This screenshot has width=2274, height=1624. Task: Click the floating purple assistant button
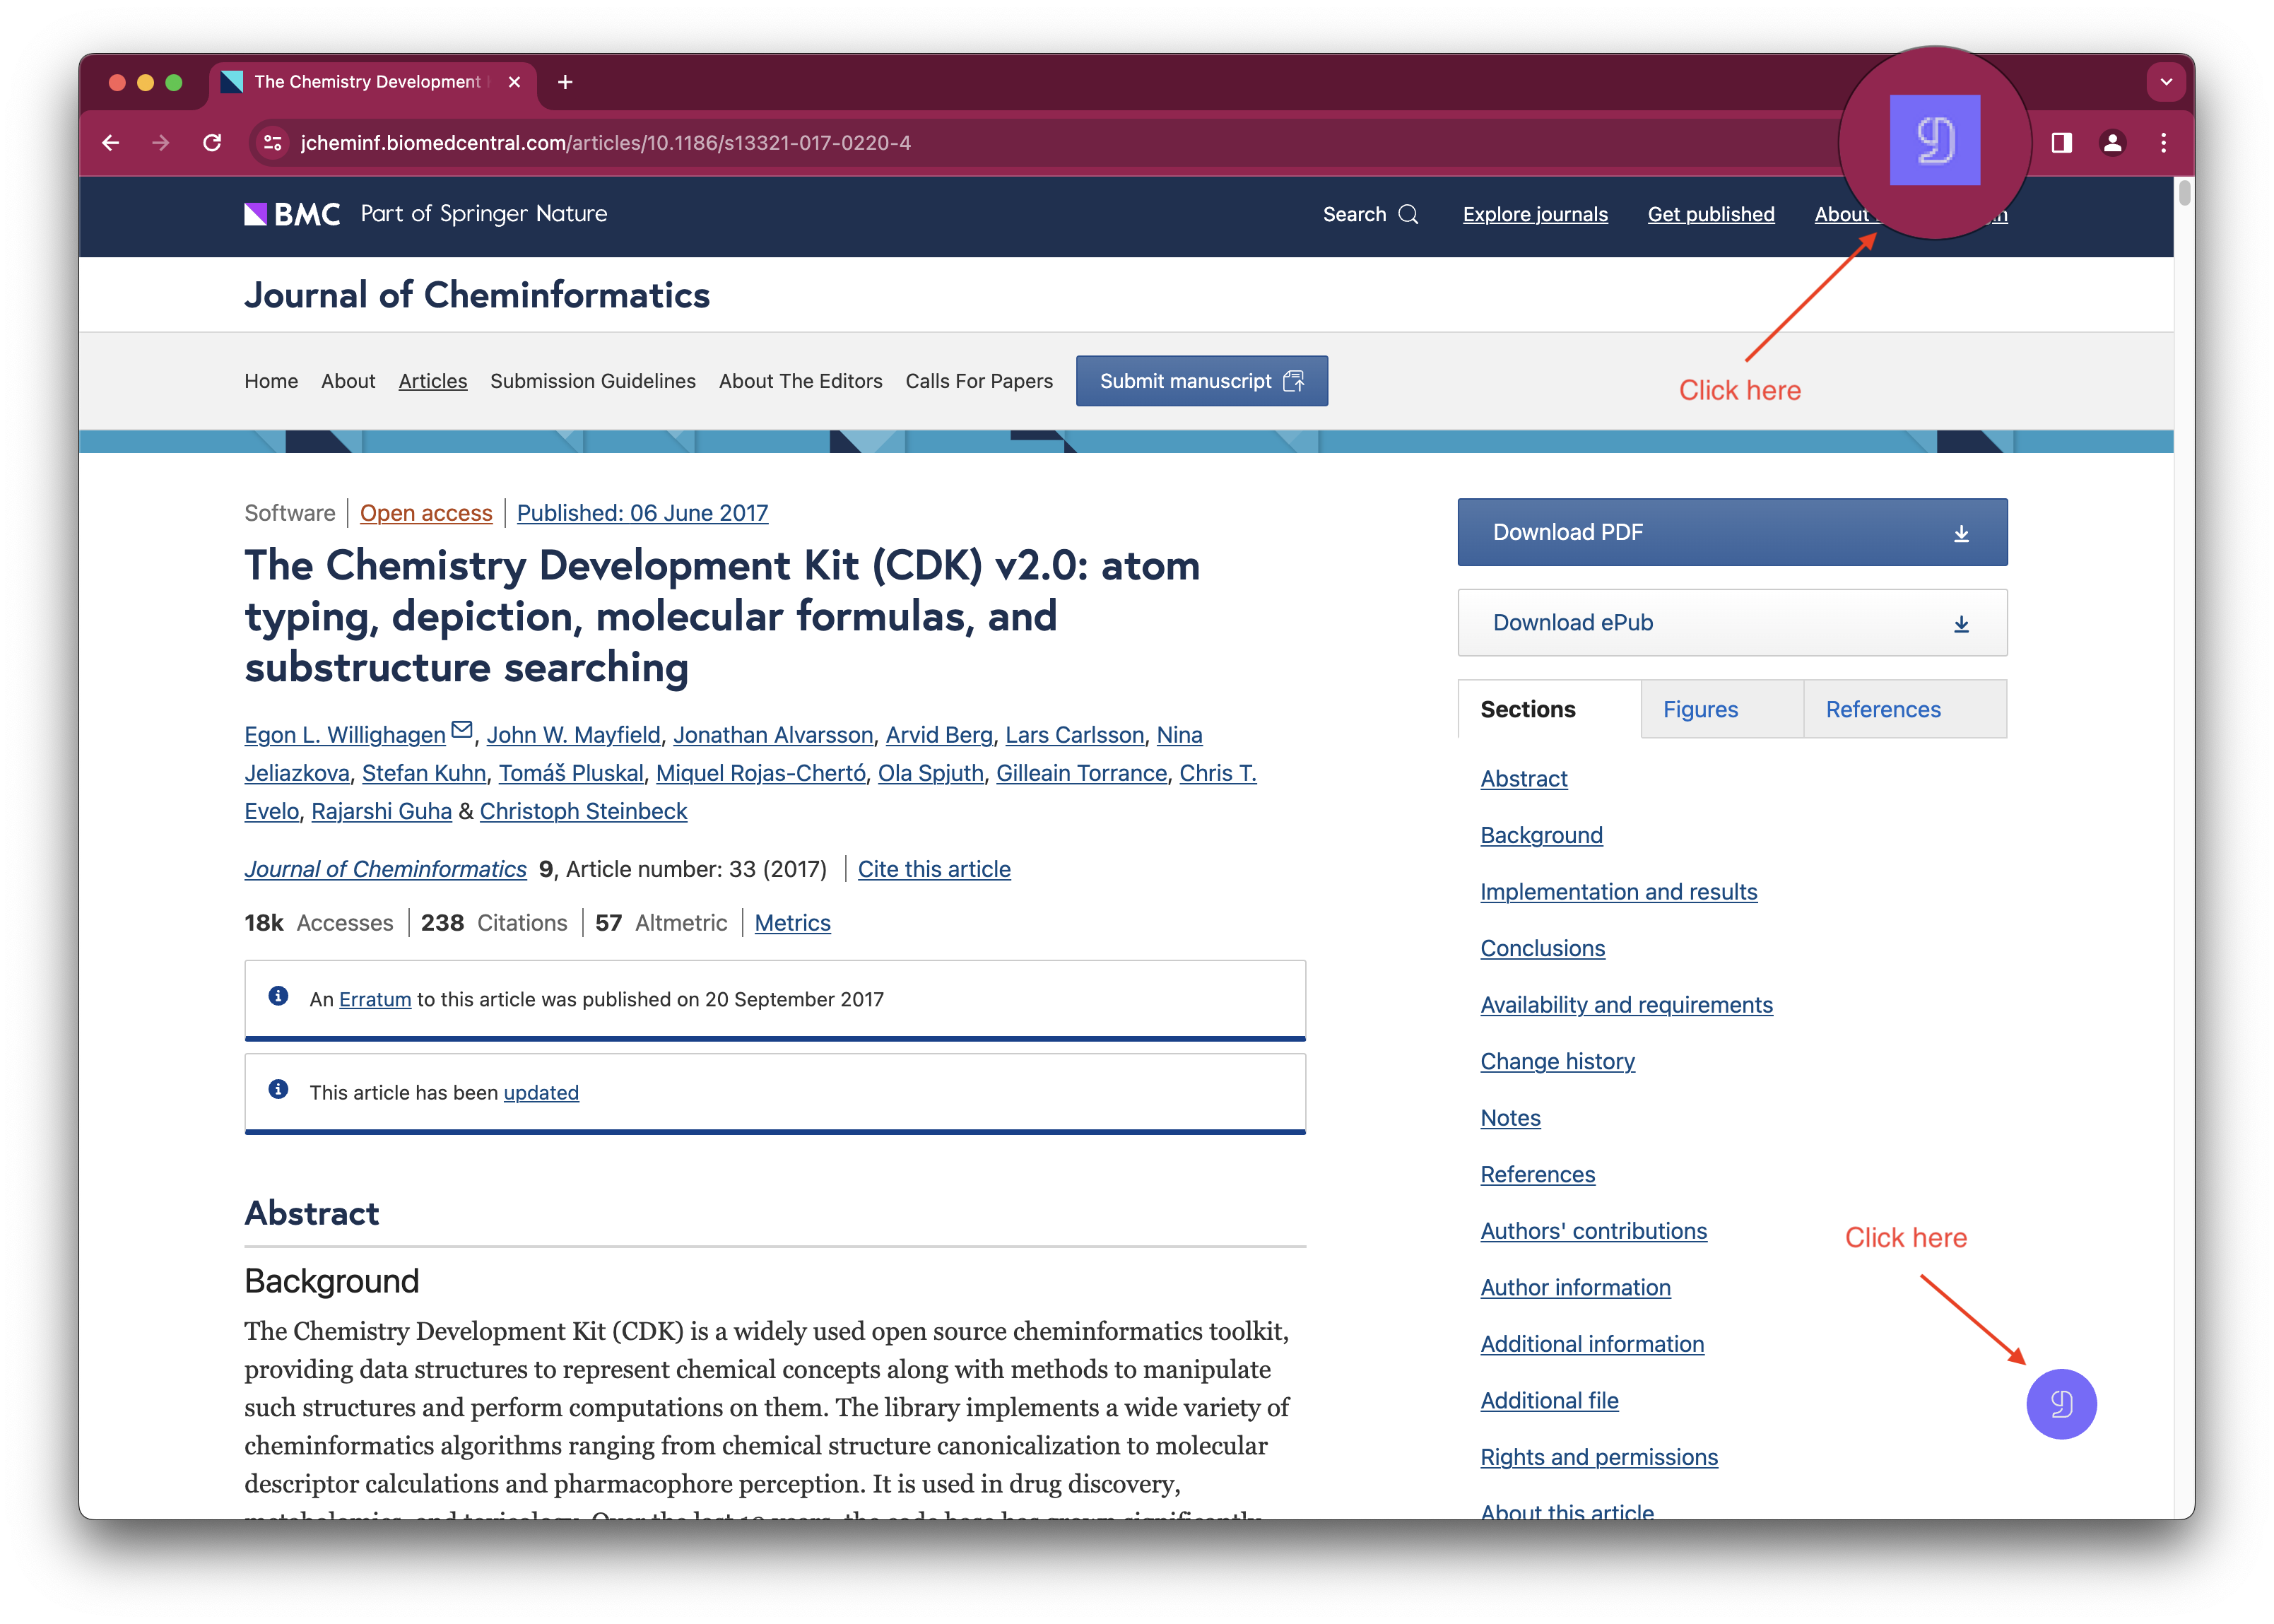click(x=2061, y=1403)
